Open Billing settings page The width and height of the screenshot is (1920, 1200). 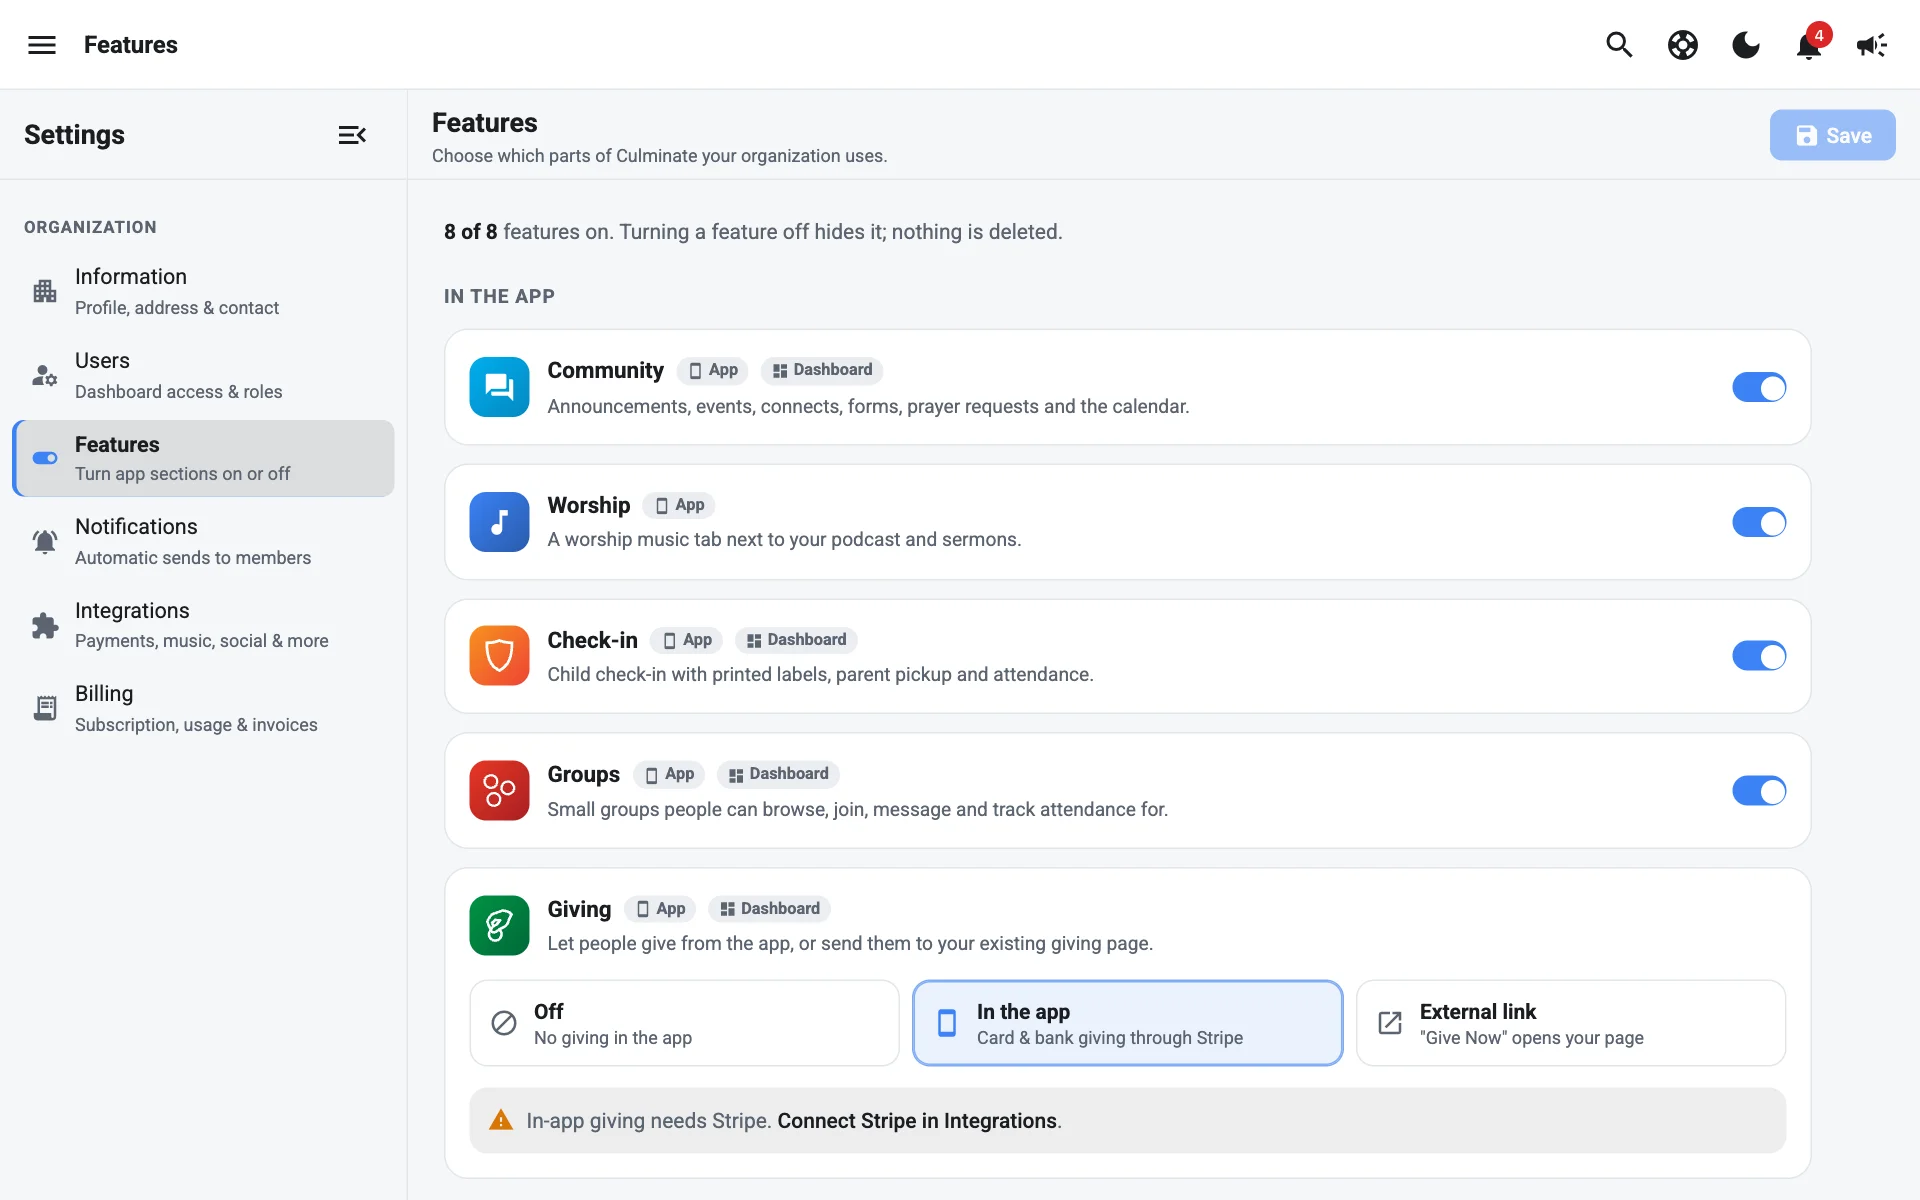coord(204,708)
